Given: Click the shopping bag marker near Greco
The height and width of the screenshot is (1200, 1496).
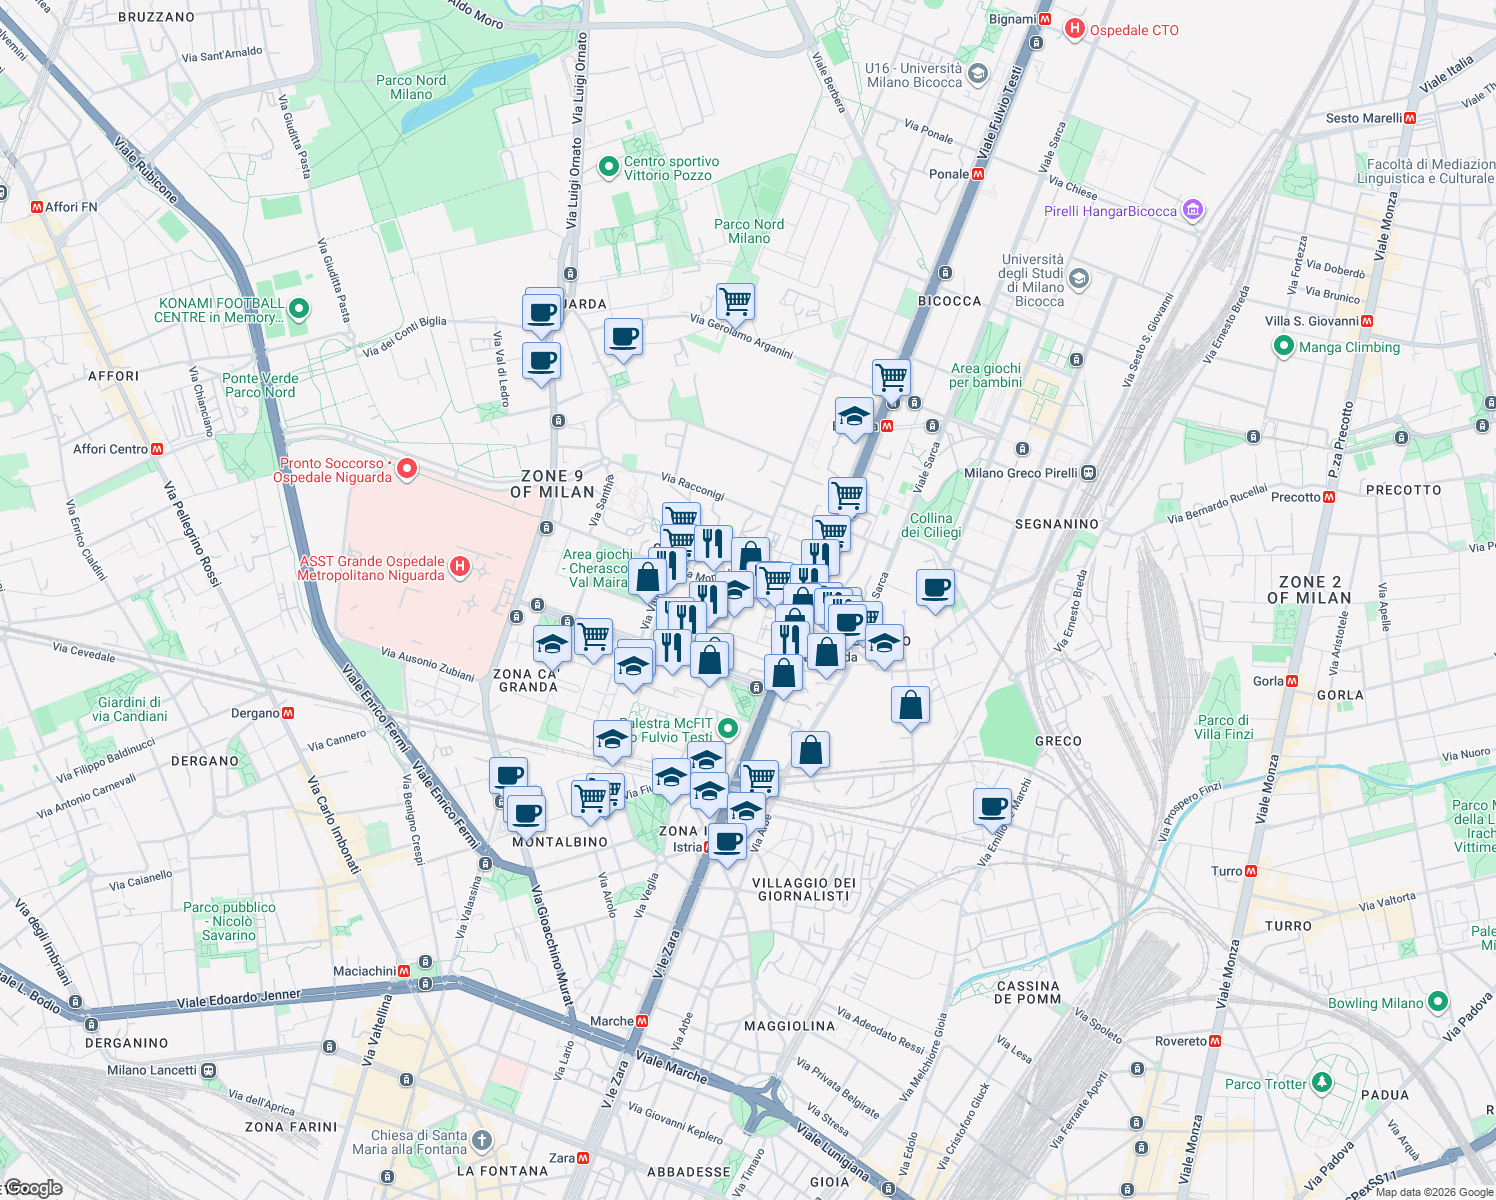Looking at the screenshot, I should pyautogui.click(x=911, y=705).
